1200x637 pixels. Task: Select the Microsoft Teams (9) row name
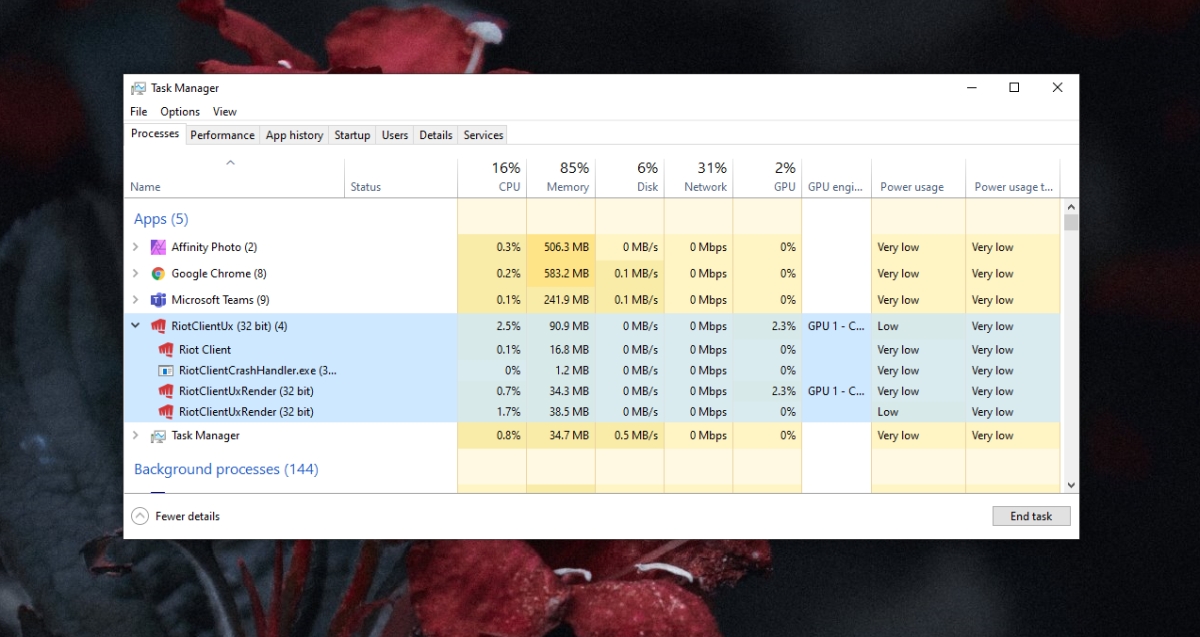220,300
